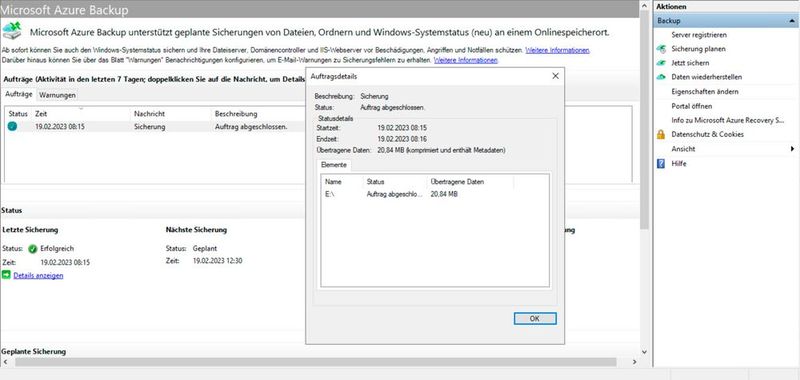
Task: Click the Auftrag abgeschlossen. description in job row
Action: tap(251, 126)
